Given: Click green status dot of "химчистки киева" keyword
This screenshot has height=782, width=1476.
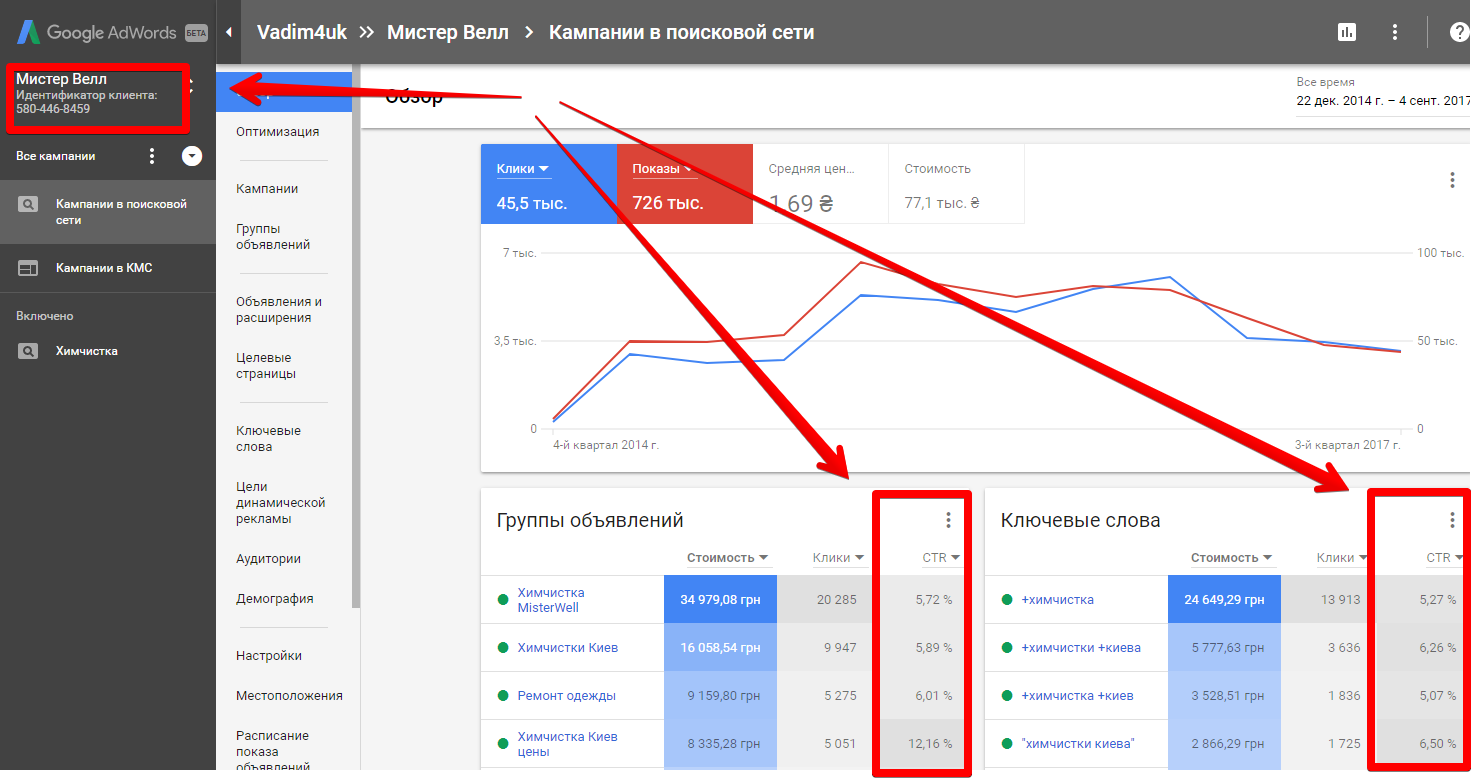Looking at the screenshot, I should 1007,744.
